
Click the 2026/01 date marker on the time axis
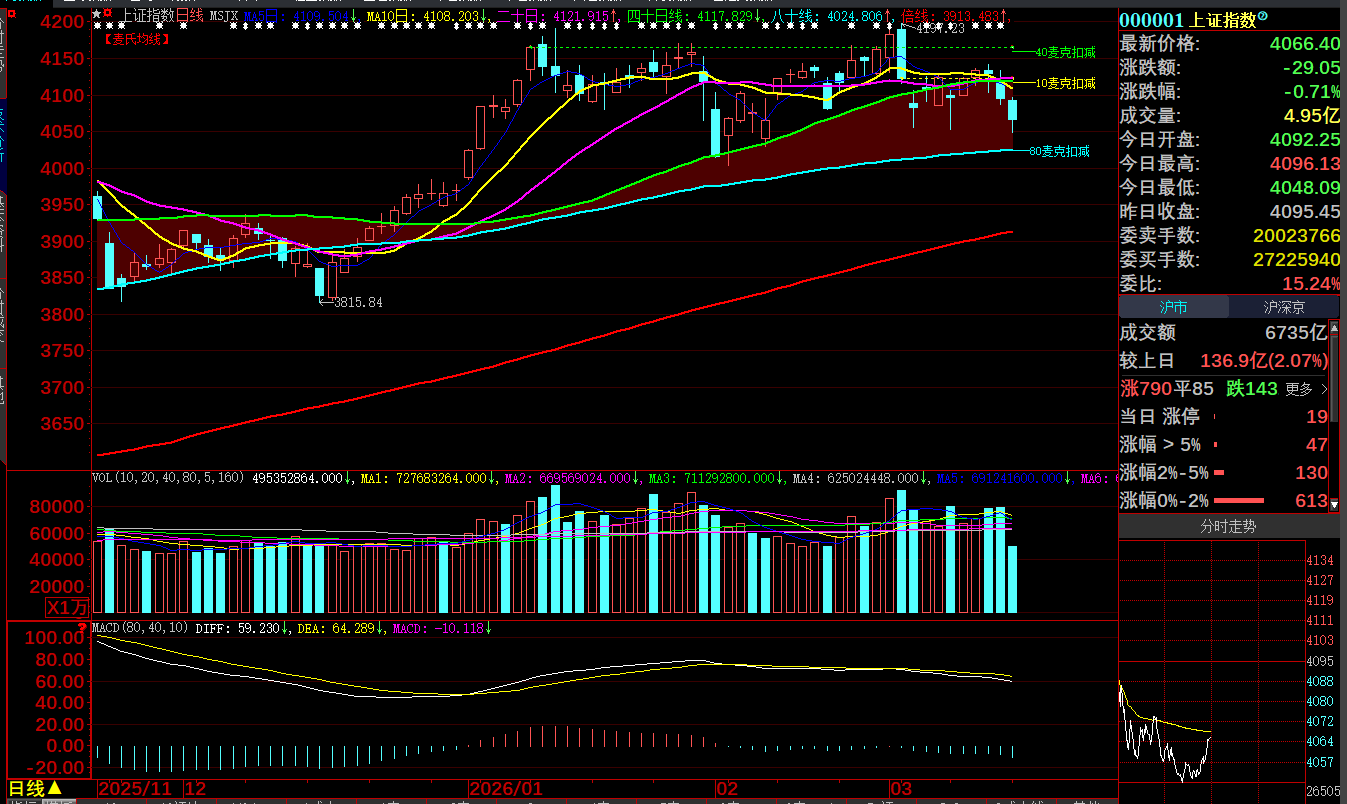point(509,789)
